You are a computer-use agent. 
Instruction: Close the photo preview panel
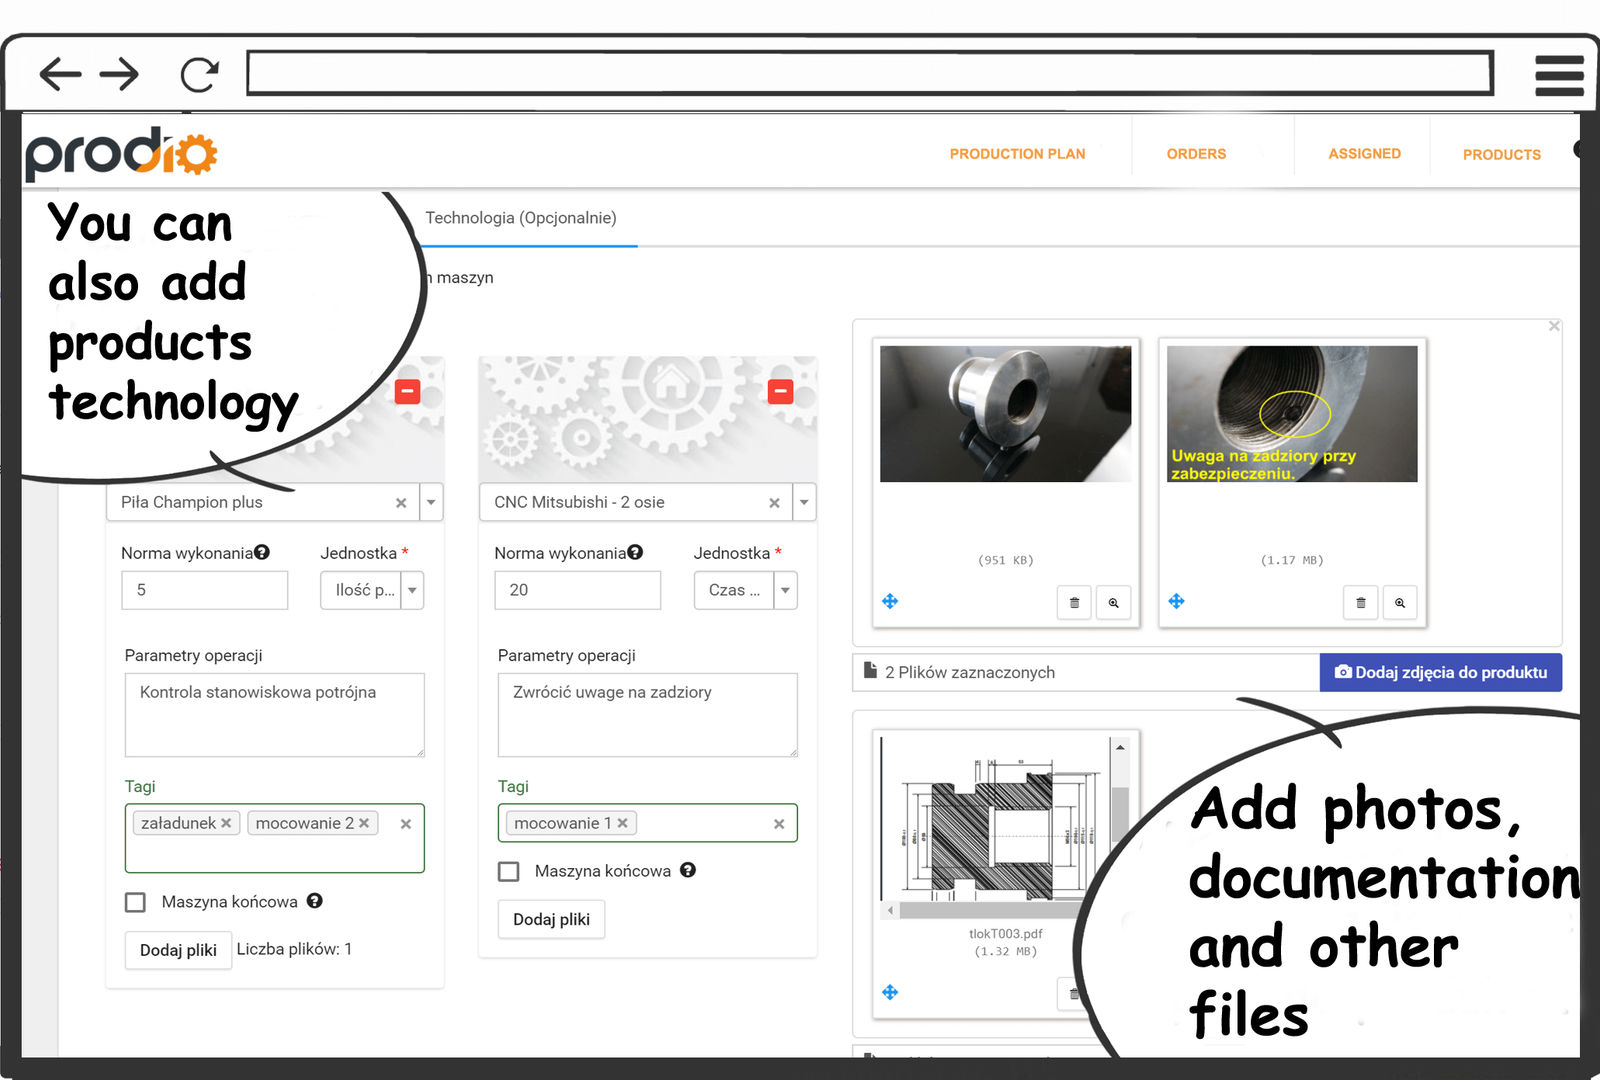coord(1554,326)
